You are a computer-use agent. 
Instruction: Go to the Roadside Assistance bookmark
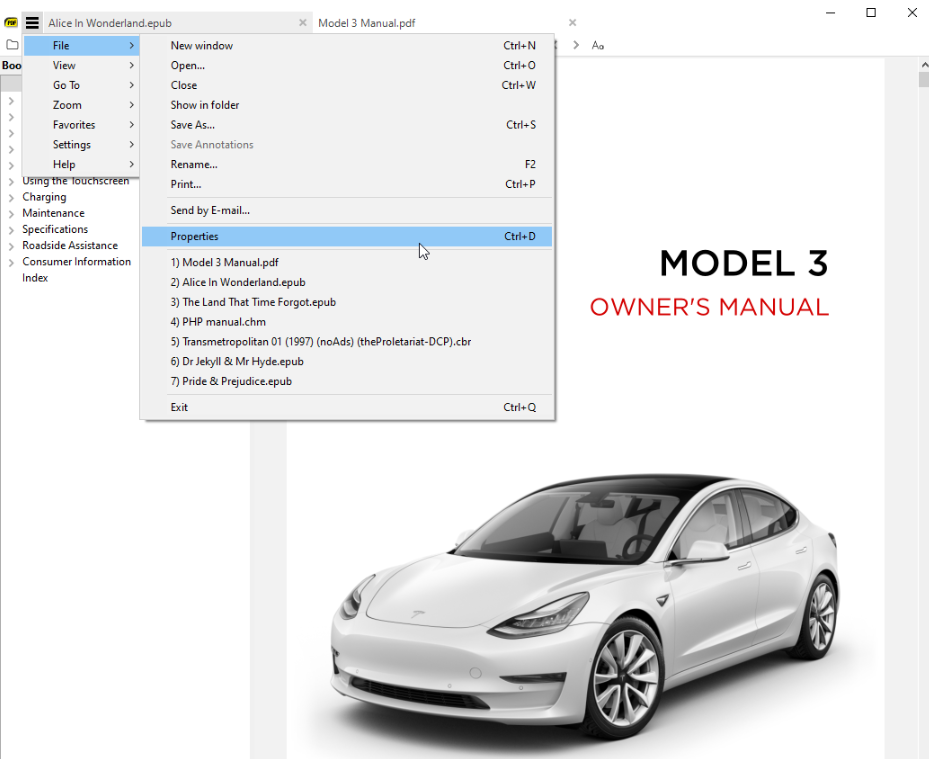point(70,245)
